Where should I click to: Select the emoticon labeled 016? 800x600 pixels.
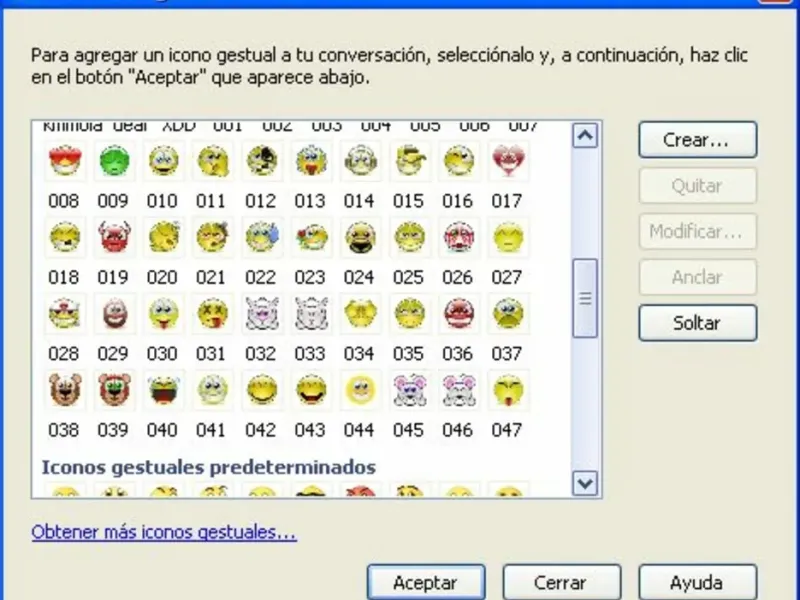[459, 161]
